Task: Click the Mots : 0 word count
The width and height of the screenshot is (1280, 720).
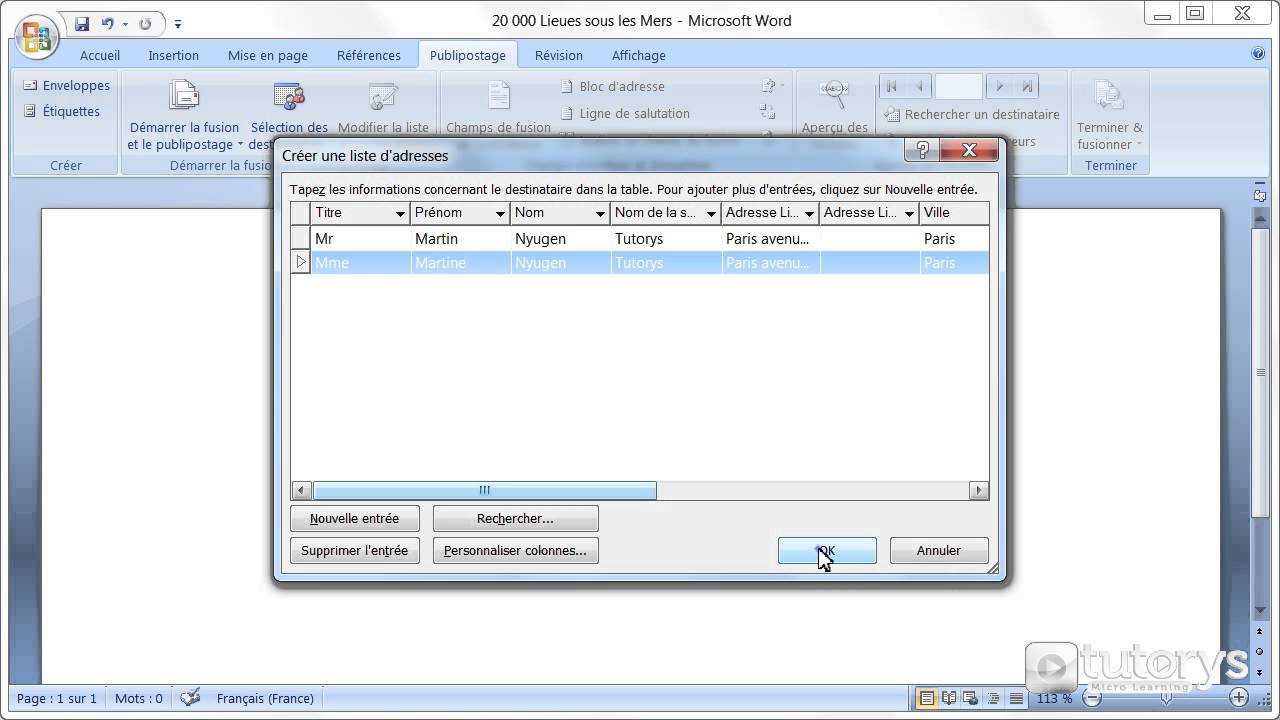Action: [138, 698]
